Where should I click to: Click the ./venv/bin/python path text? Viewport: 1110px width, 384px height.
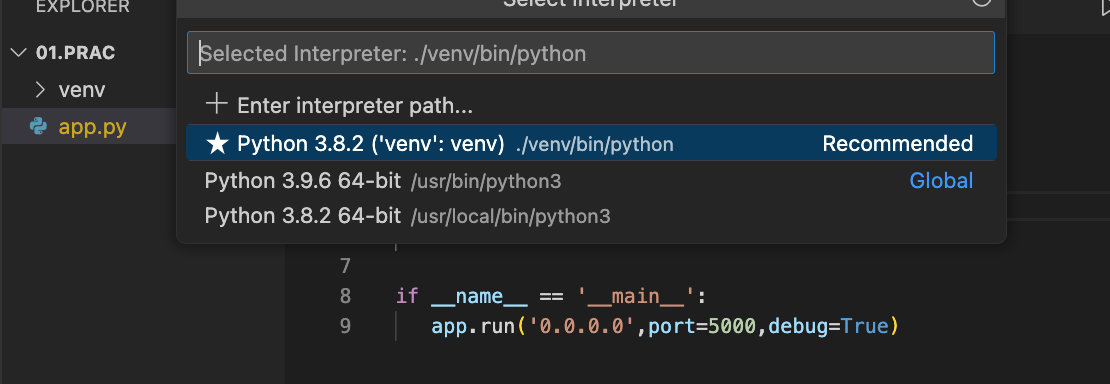pos(595,145)
